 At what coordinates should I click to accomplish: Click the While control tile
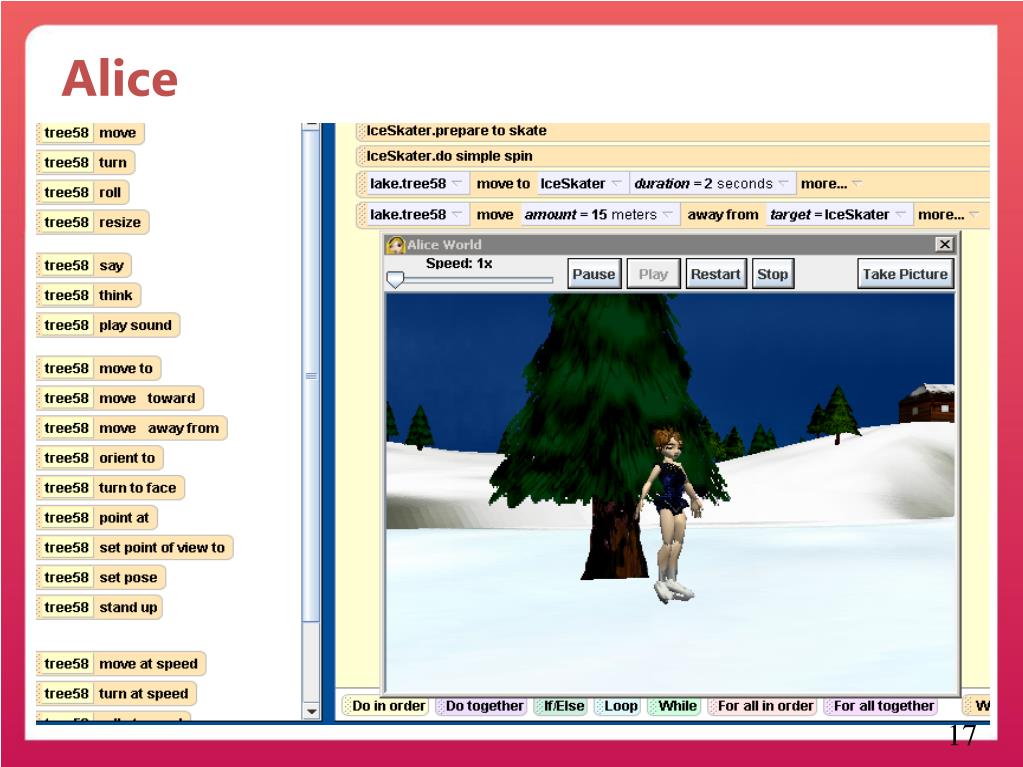click(674, 706)
